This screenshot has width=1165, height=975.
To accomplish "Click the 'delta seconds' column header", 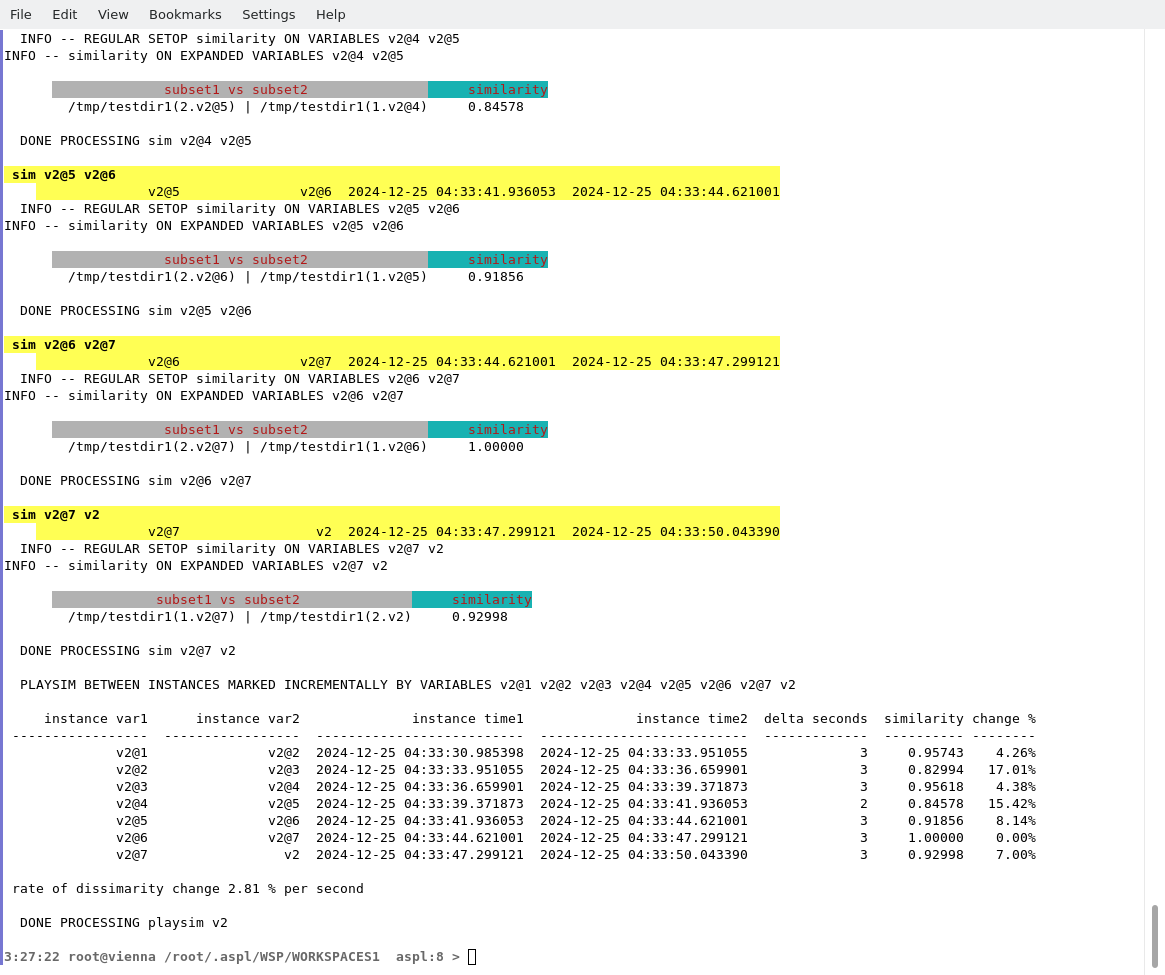I will click(815, 719).
